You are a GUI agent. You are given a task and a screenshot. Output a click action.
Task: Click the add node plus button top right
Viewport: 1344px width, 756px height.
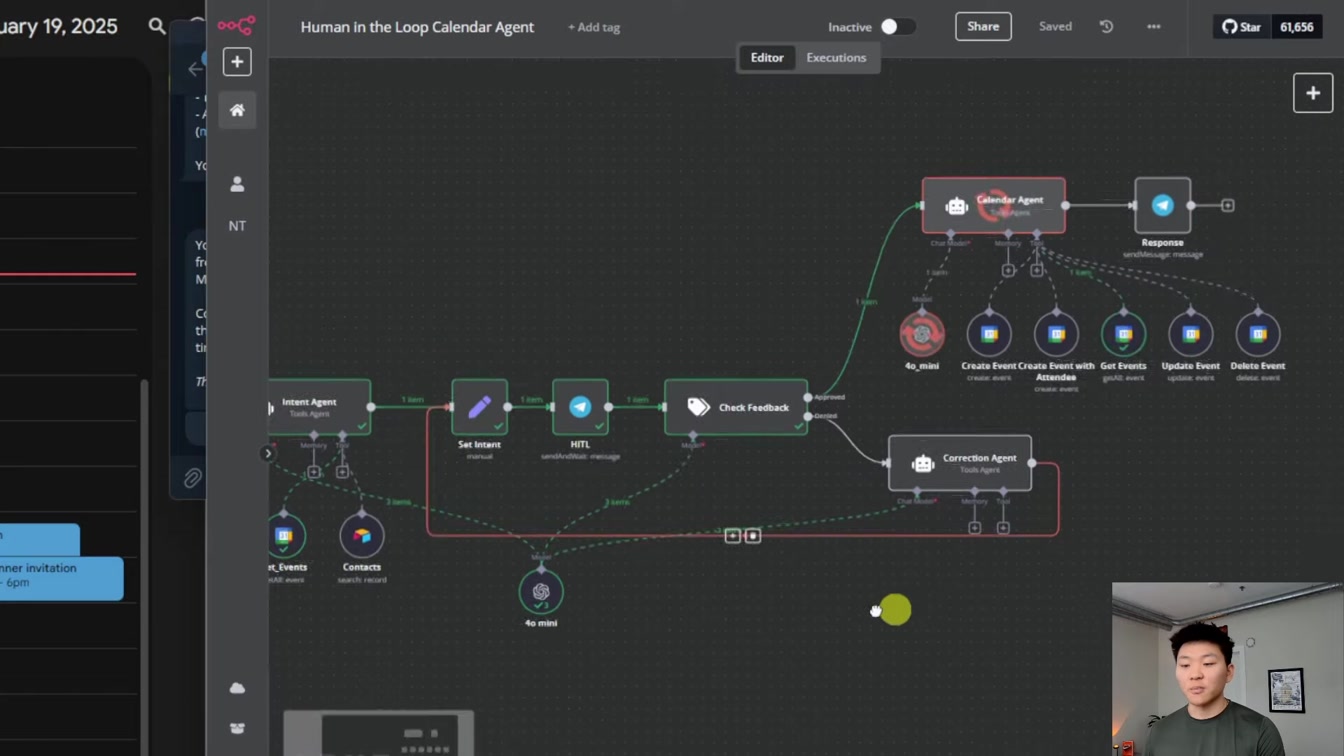[x=1313, y=93]
